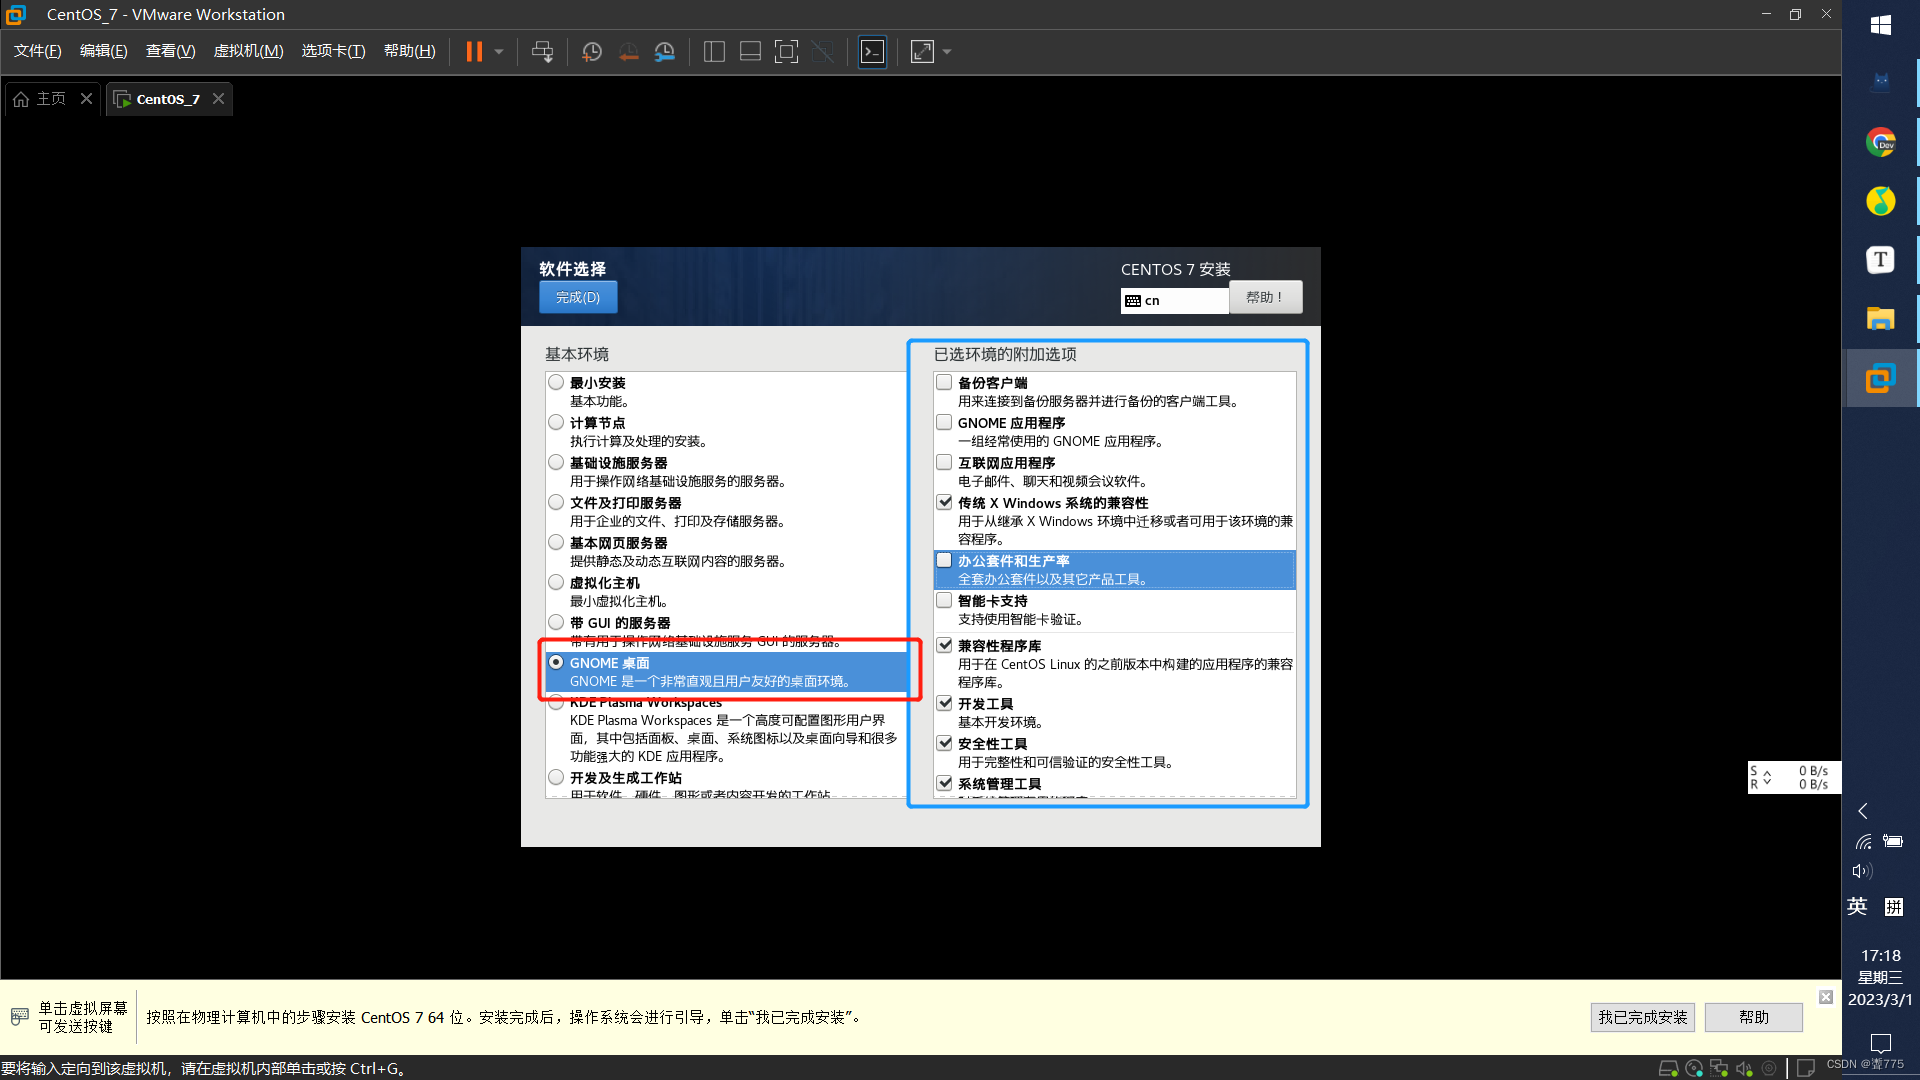
Task: Select GNOME 桌面 base environment radio button
Action: [x=555, y=662]
